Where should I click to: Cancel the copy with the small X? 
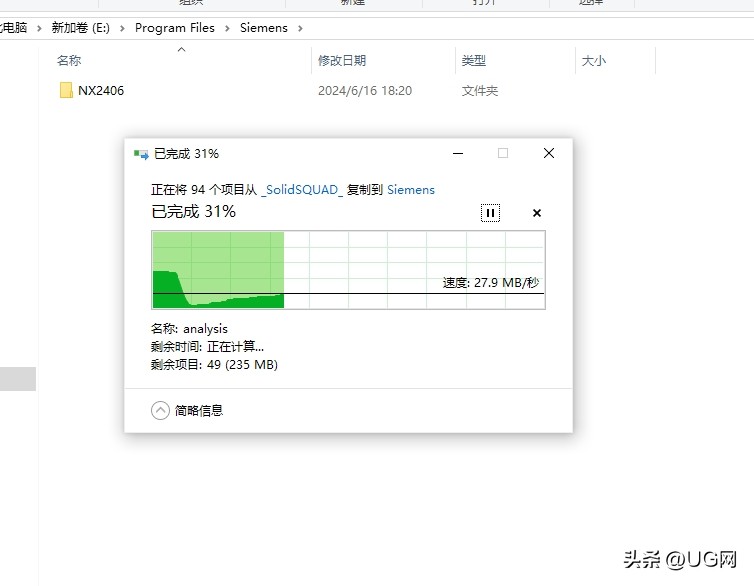click(537, 213)
